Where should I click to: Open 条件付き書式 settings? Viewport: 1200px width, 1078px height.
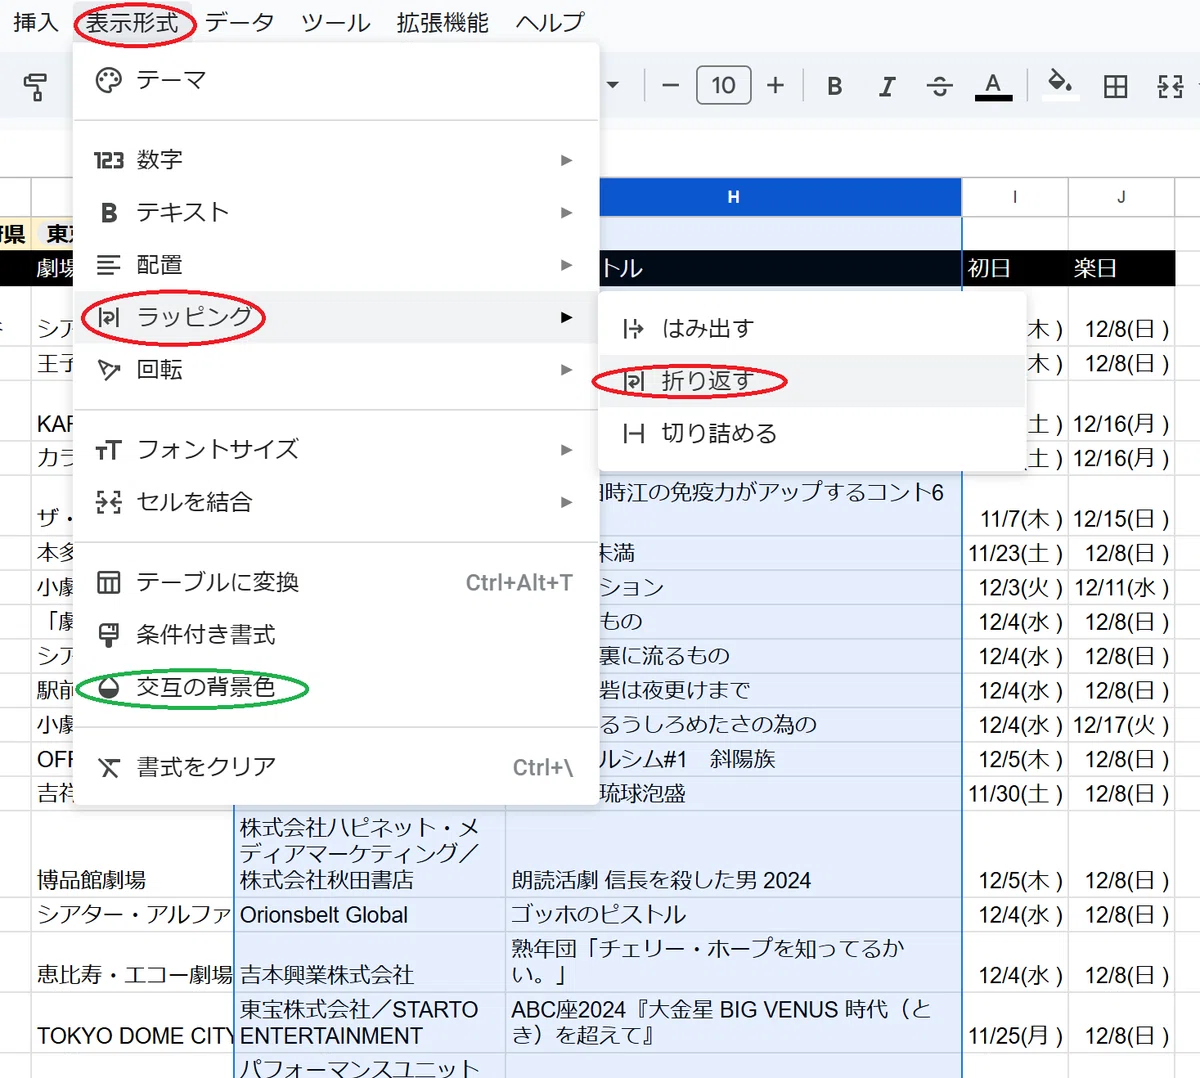click(336, 634)
